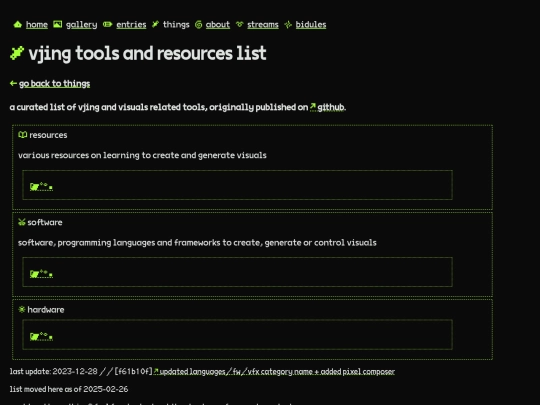Click the commit hash [f61b10f]

click(x=133, y=371)
